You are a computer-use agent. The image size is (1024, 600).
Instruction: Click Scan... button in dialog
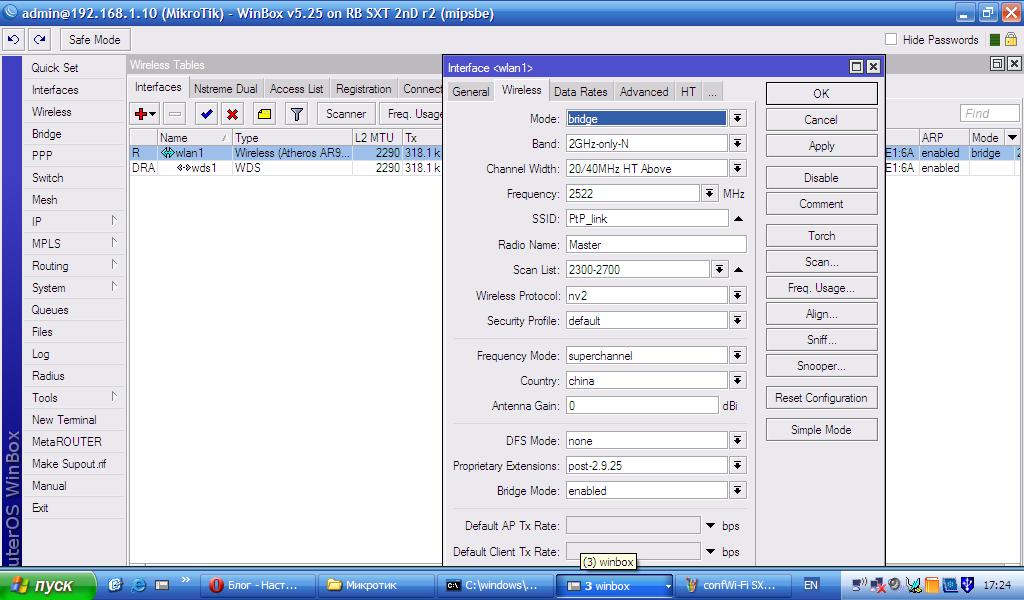(x=822, y=262)
